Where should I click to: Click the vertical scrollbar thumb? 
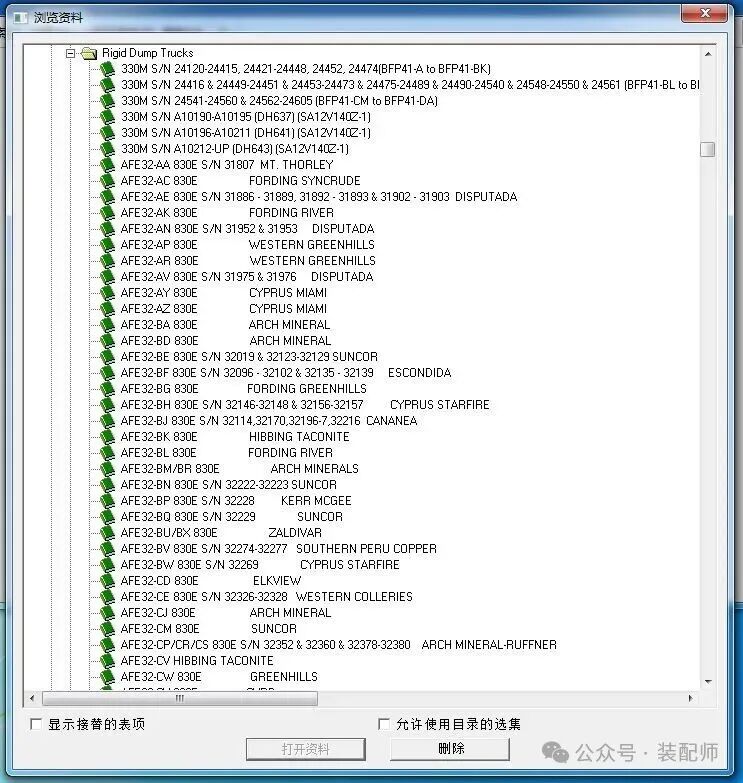[x=708, y=149]
